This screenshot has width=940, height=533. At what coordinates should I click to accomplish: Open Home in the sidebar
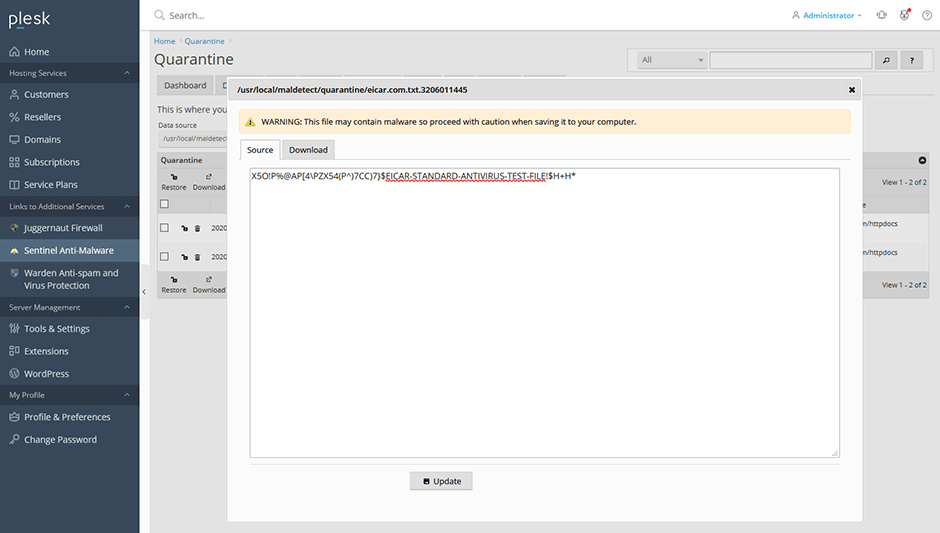(x=37, y=52)
